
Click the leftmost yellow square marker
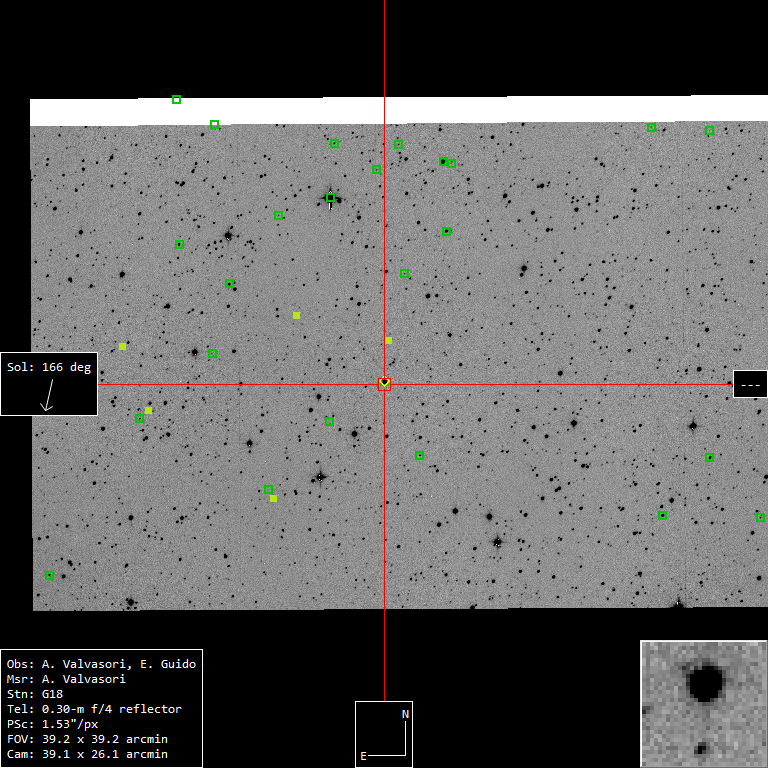122,347
